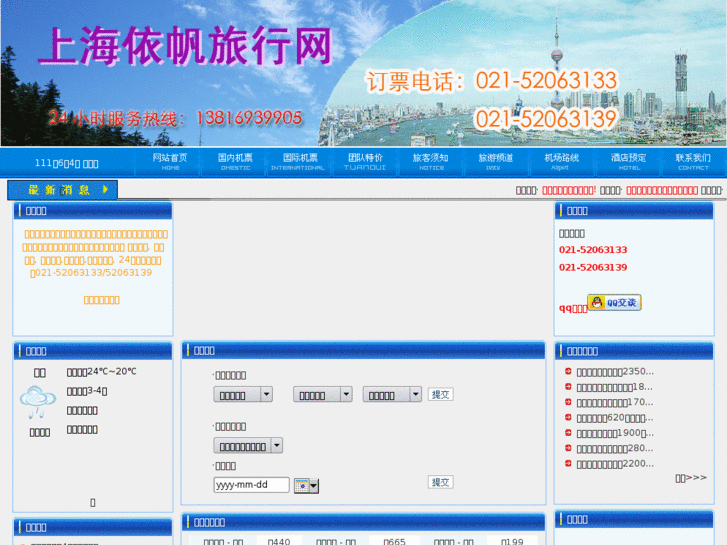This screenshot has height=545, width=727.
Task: Click the red bullet beside the 2200... item
Action: coord(568,463)
